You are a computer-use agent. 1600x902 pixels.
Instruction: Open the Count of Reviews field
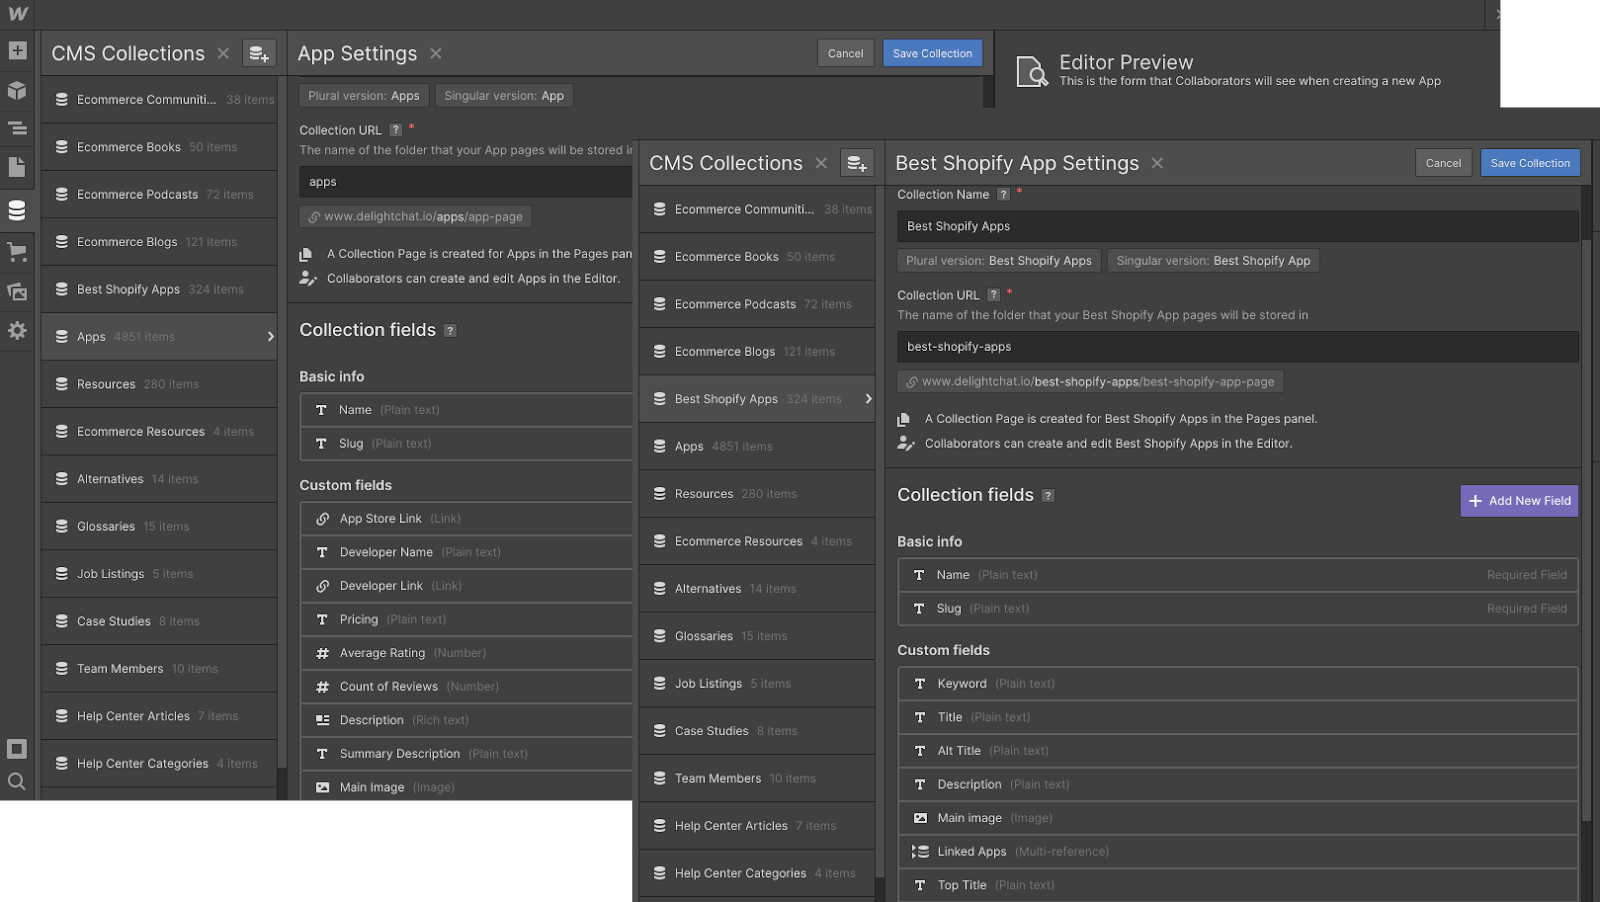pyautogui.click(x=466, y=687)
